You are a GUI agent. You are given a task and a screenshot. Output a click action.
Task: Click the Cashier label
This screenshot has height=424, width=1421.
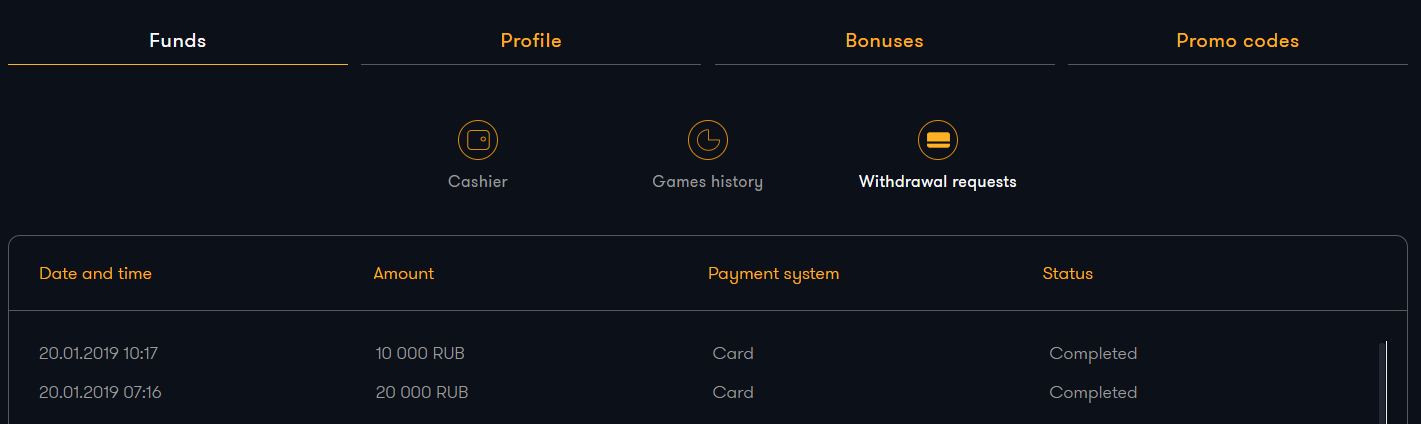coord(478,182)
